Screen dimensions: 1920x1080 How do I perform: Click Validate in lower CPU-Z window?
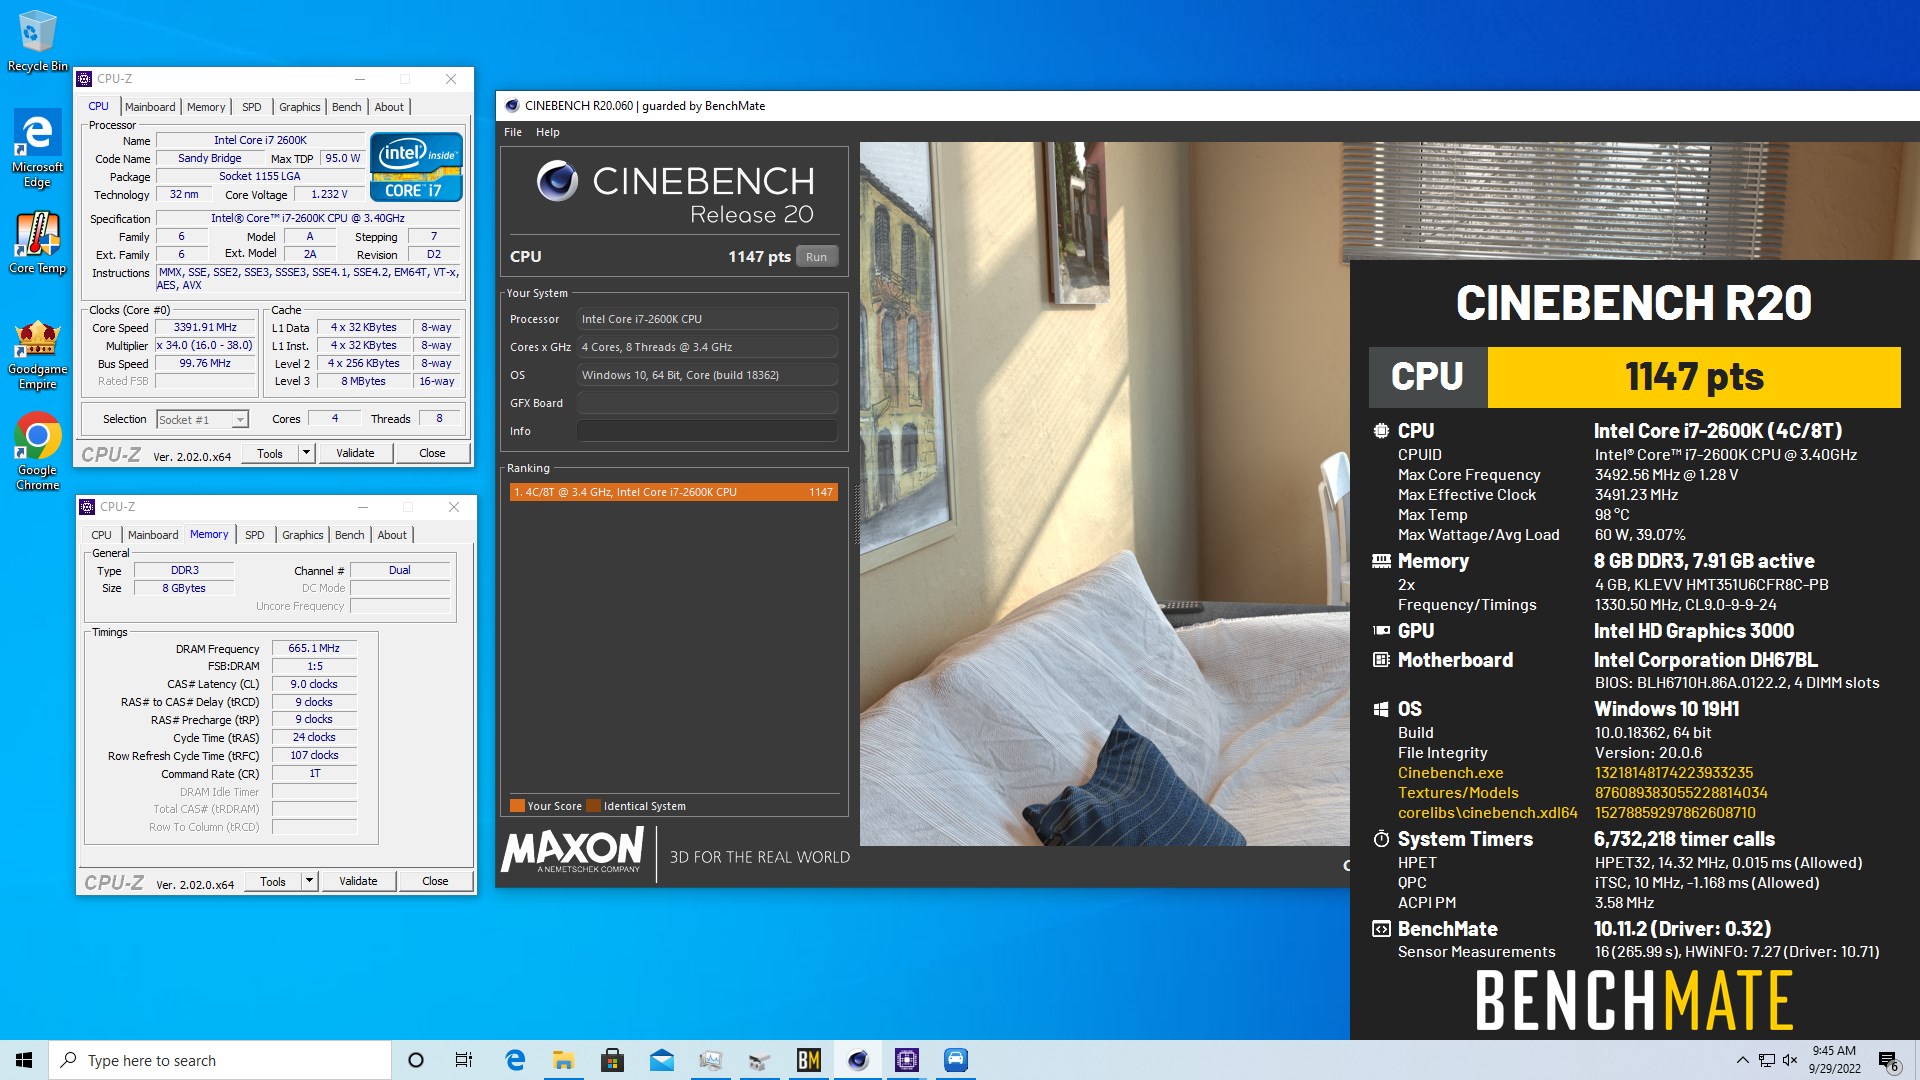[x=358, y=881]
